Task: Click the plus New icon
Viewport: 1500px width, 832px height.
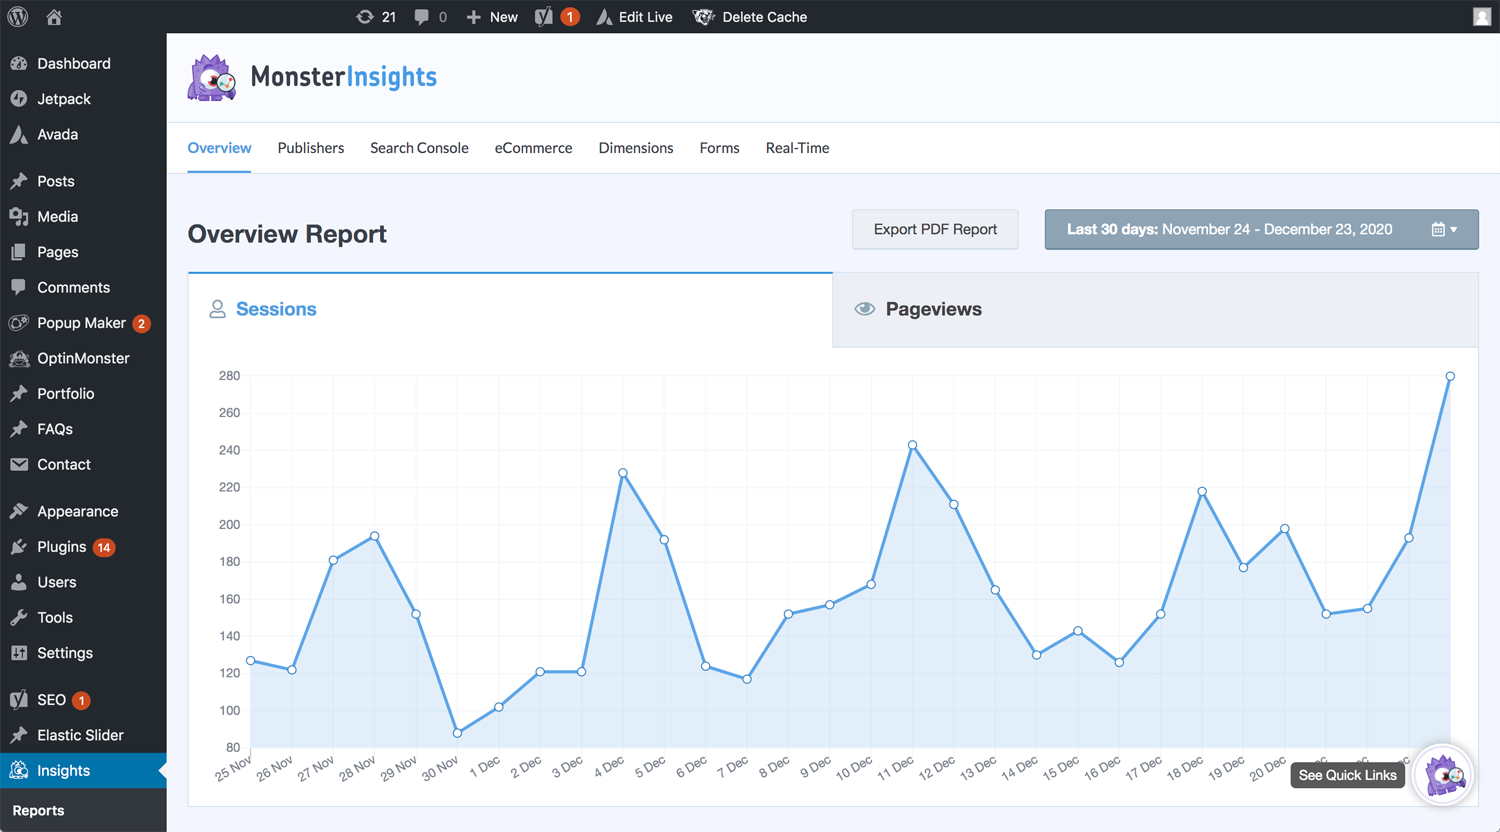Action: 474,17
